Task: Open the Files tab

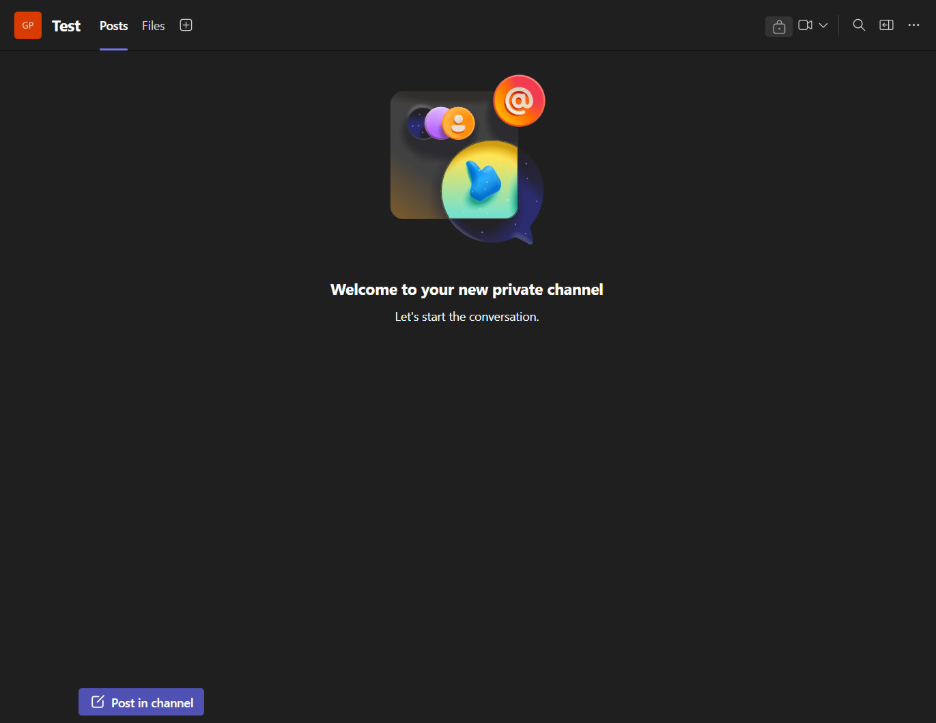Action: 153,26
